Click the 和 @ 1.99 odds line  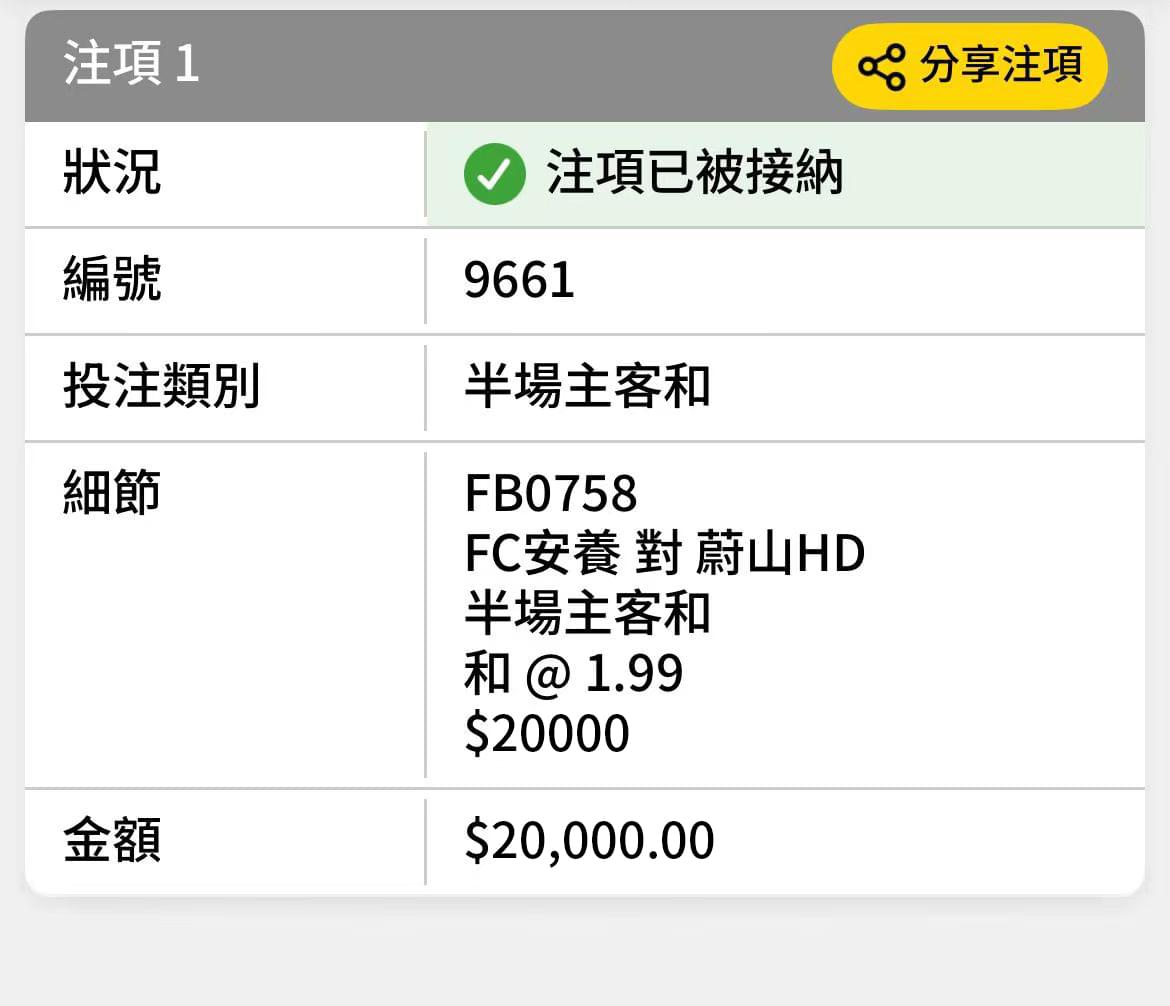point(573,673)
